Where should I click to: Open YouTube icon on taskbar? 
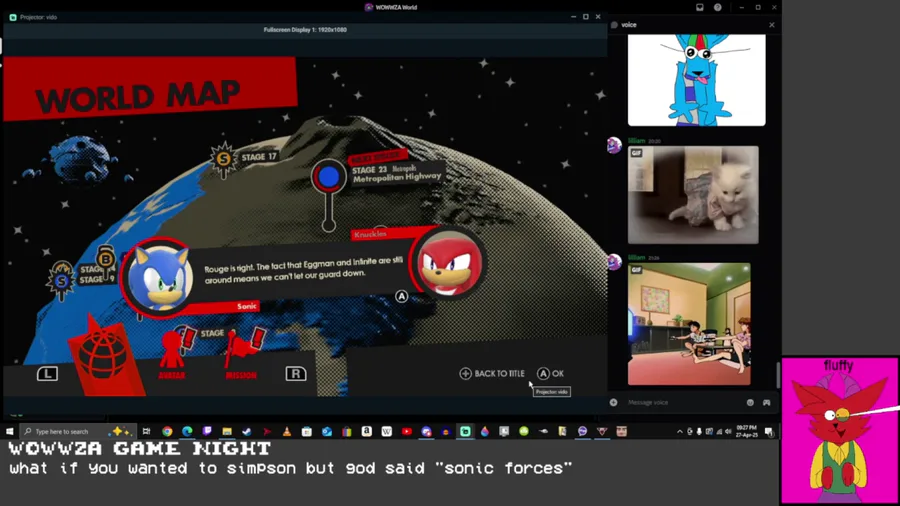tap(406, 431)
